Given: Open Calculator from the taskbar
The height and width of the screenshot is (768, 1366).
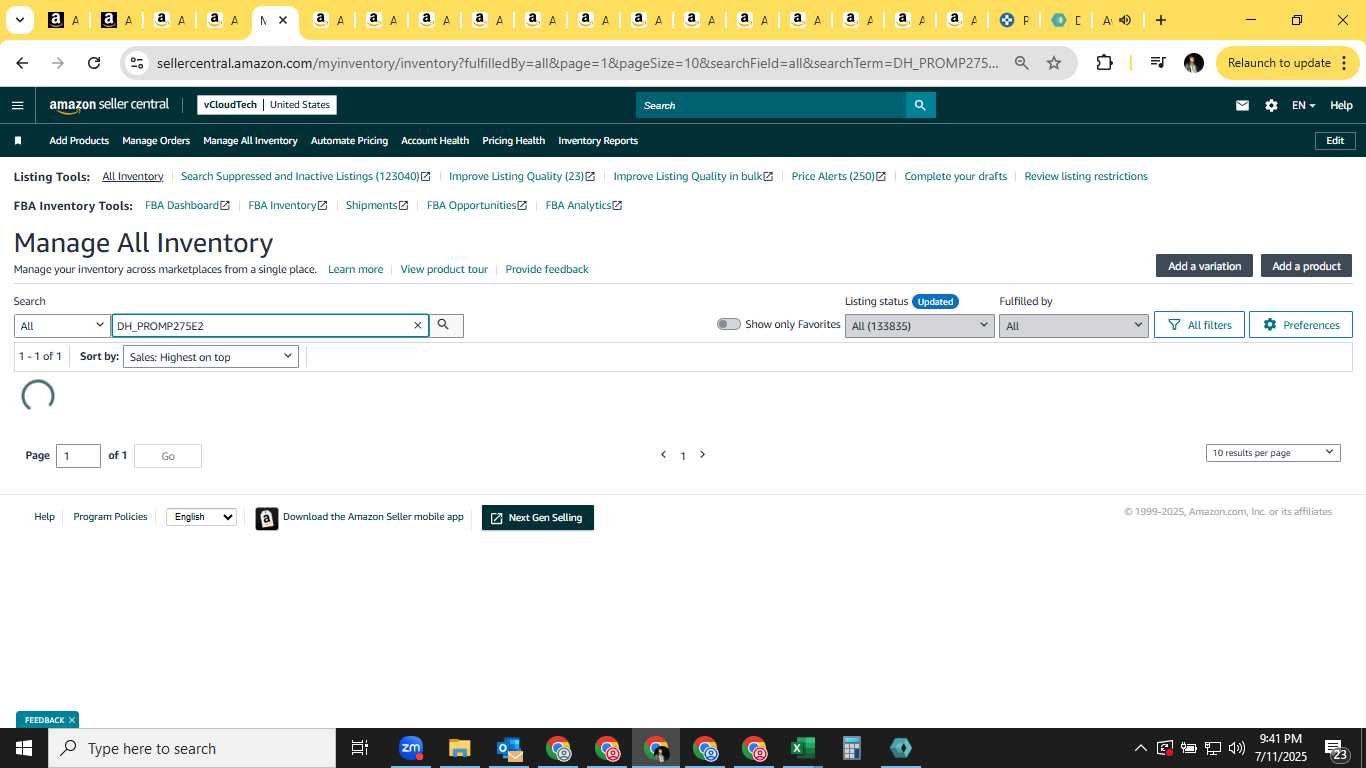Looking at the screenshot, I should click(x=852, y=748).
